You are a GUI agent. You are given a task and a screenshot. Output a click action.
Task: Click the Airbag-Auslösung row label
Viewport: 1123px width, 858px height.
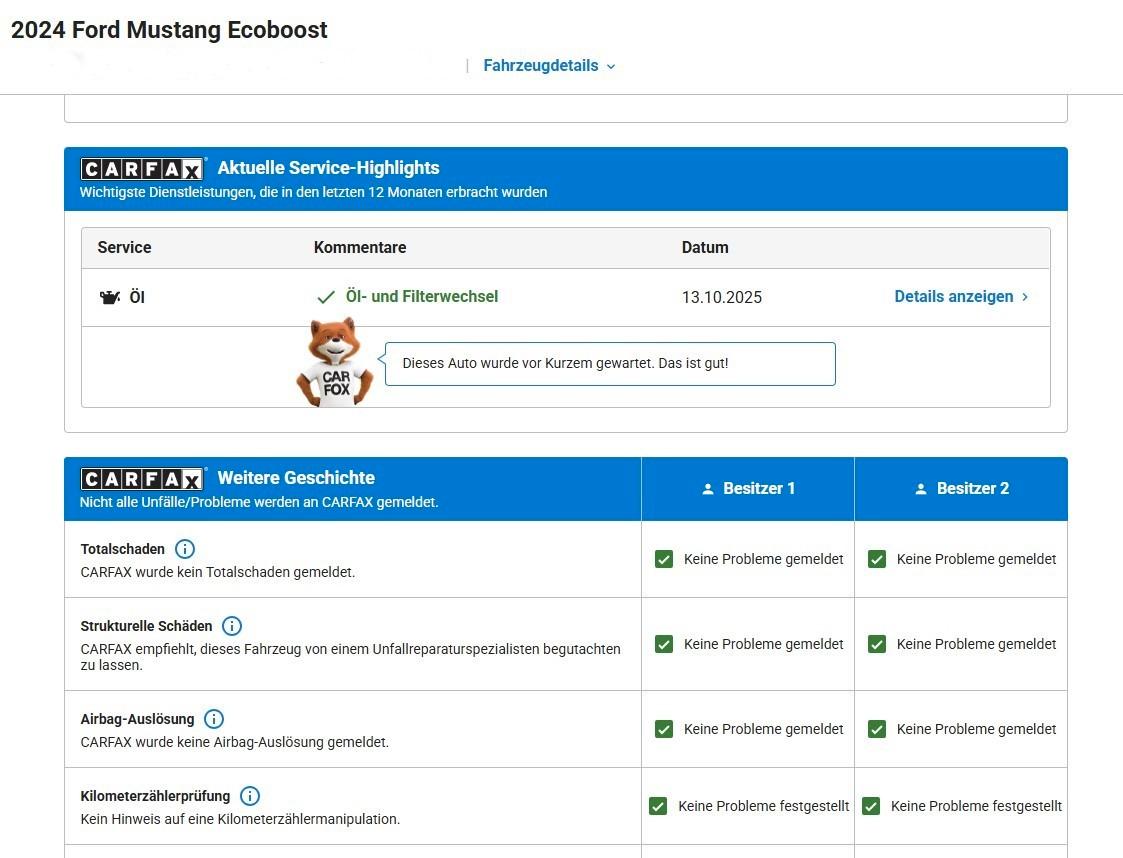pyautogui.click(x=138, y=719)
